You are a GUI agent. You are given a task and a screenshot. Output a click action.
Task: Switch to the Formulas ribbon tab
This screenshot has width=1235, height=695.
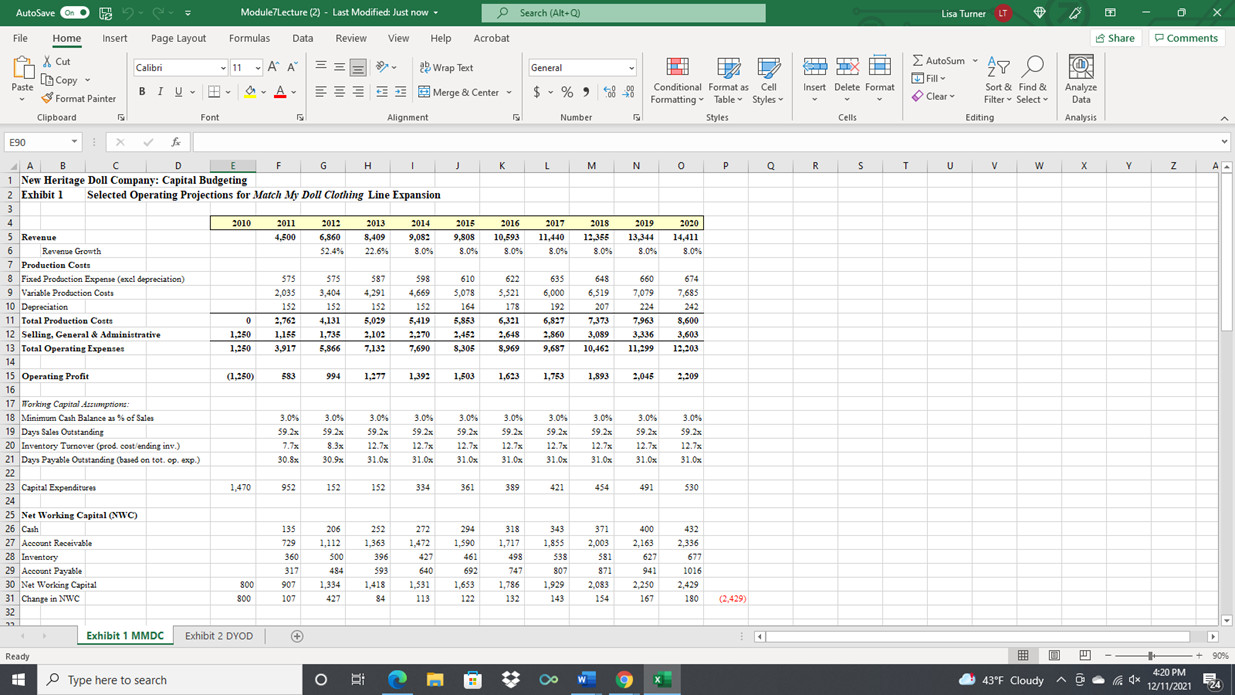(249, 38)
